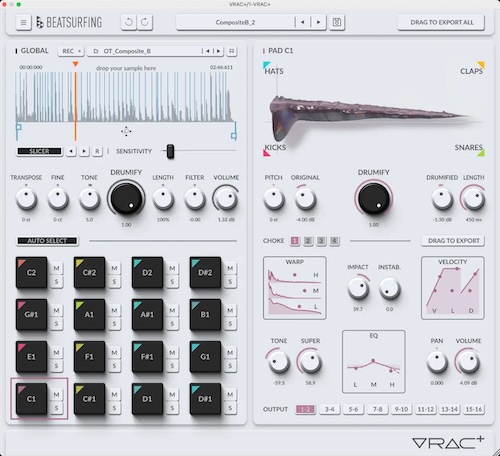Go to previous preset arrow beside CompositeB_2
The height and width of the screenshot is (456, 500).
(303, 22)
